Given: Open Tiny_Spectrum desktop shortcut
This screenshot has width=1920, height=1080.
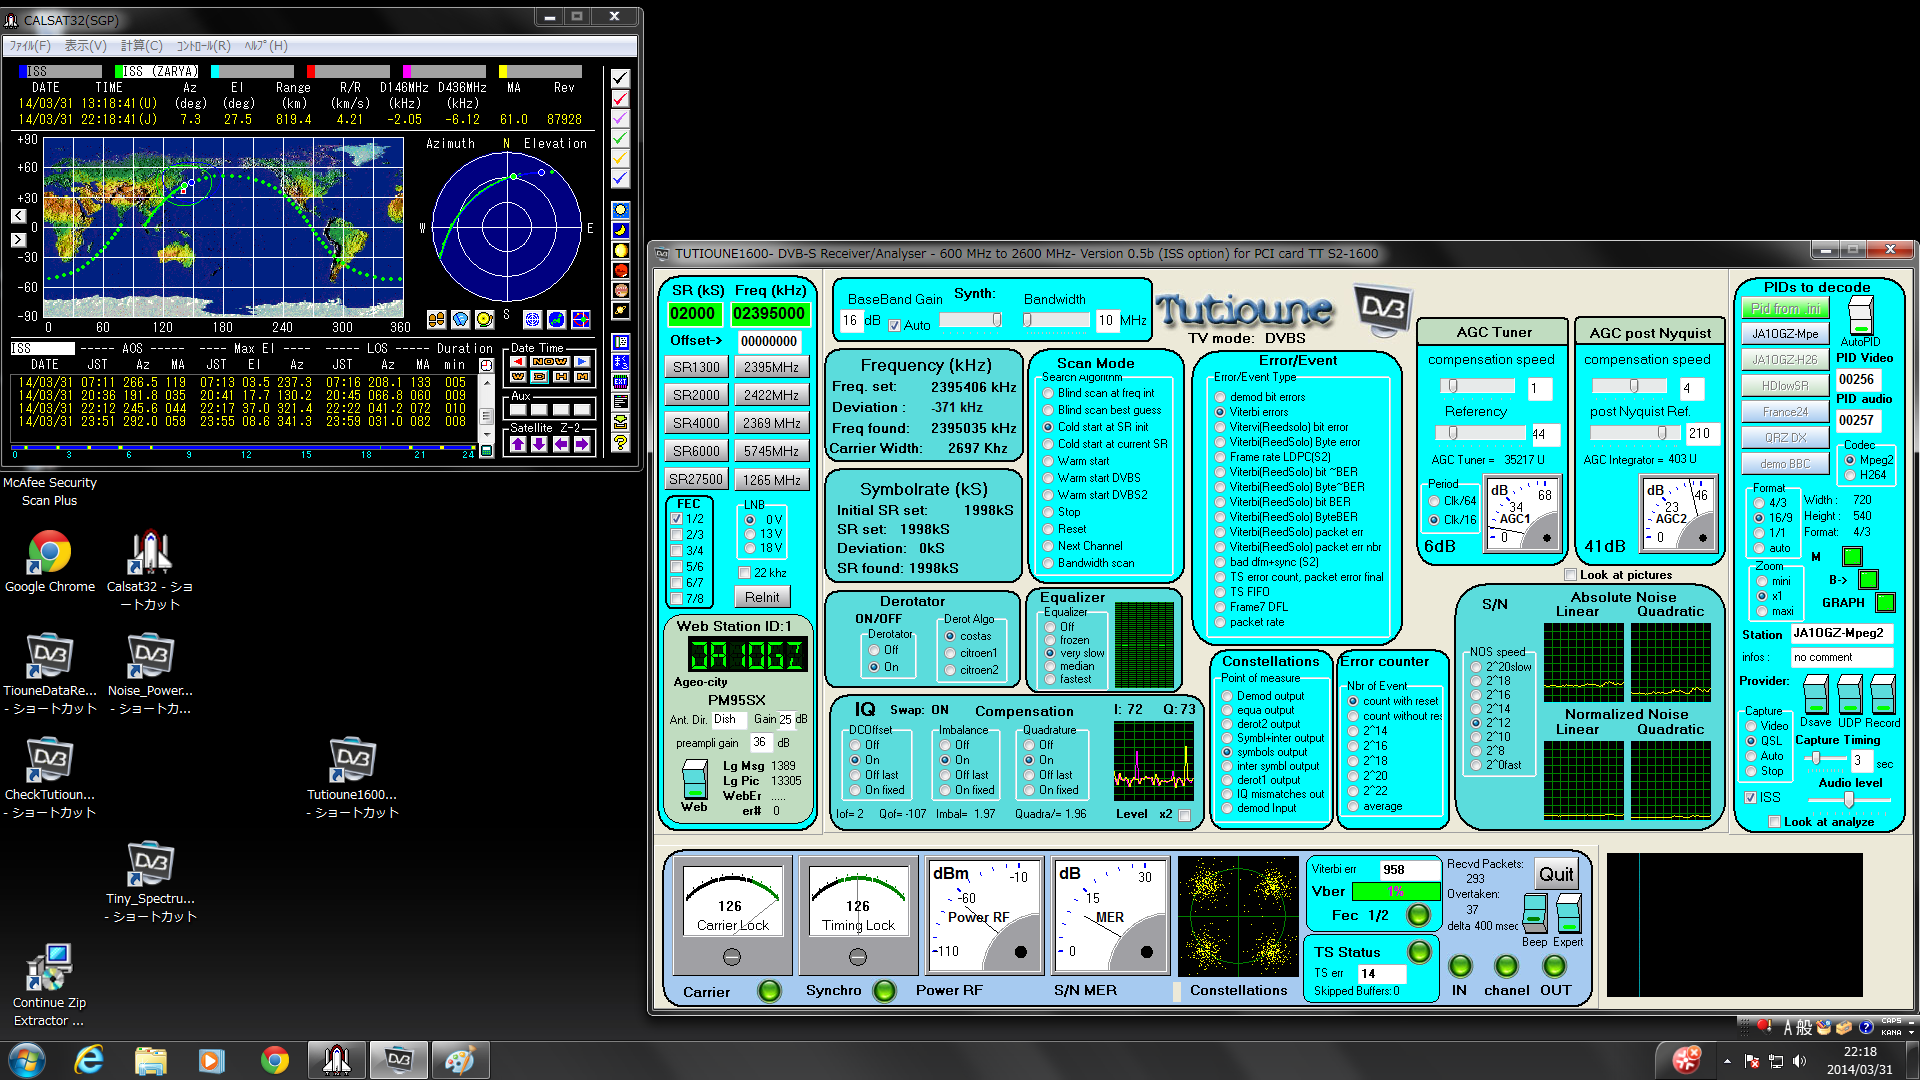Looking at the screenshot, I should (151, 882).
